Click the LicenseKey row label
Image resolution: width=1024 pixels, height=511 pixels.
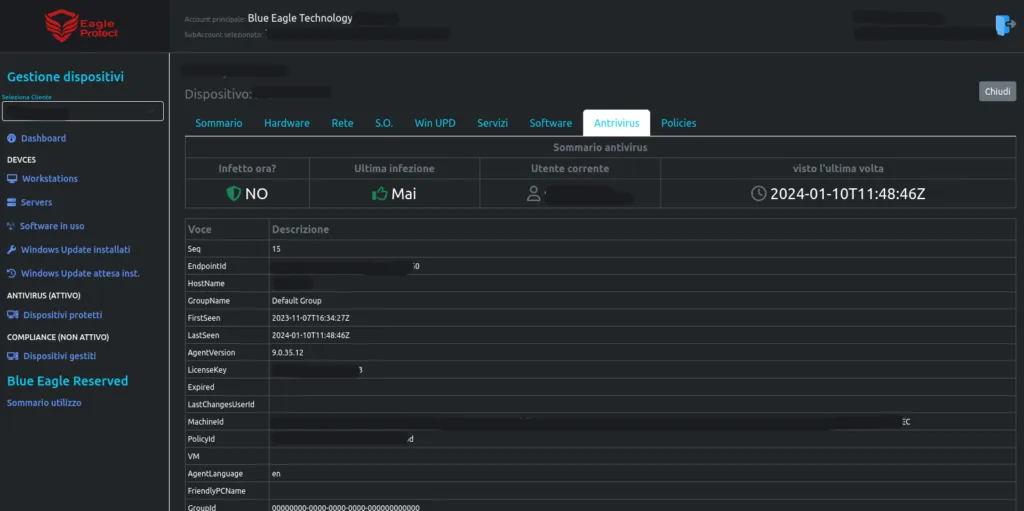coord(206,370)
